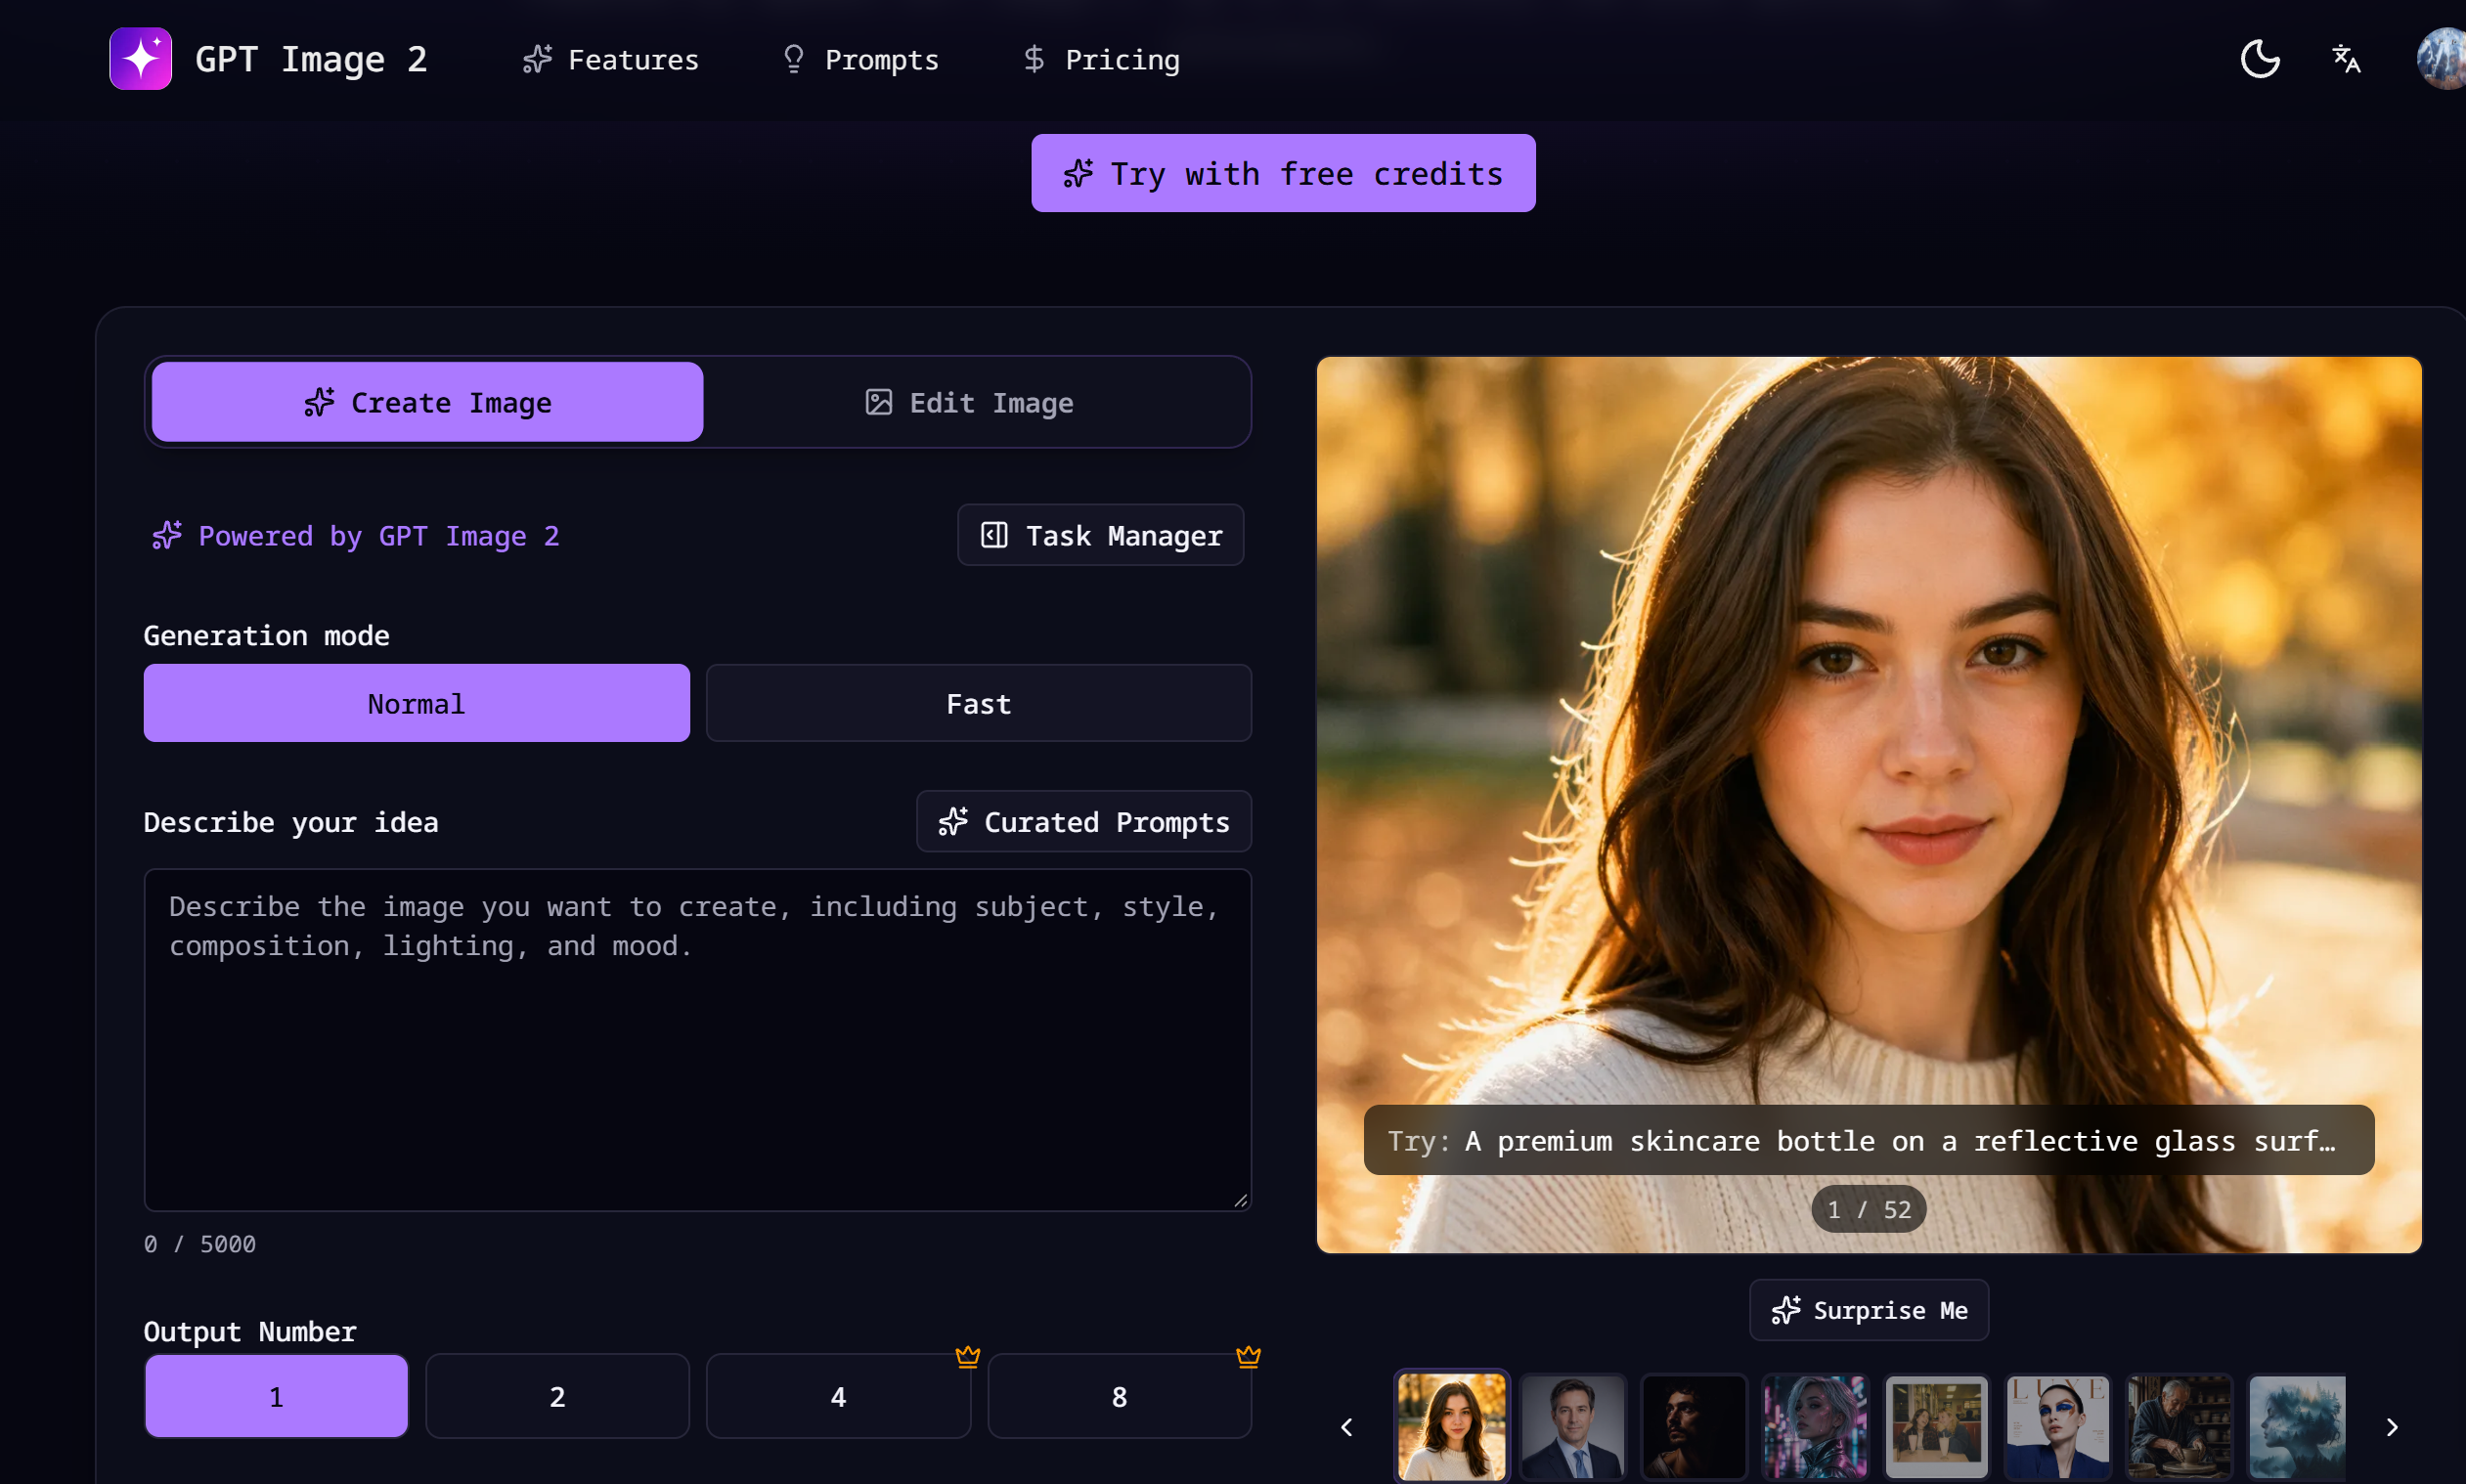Select the blue double-exposure silhouette thumbnail
The image size is (2466, 1484).
2297,1427
